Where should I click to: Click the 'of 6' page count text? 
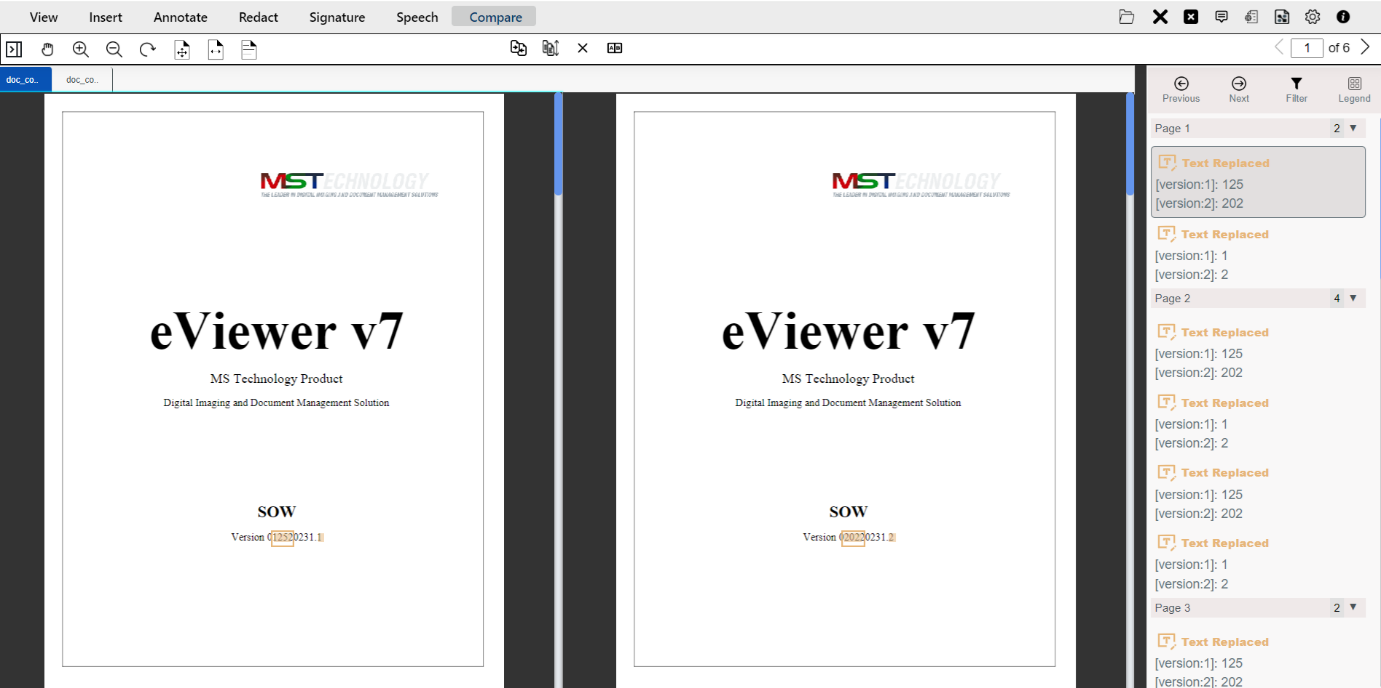(1339, 48)
